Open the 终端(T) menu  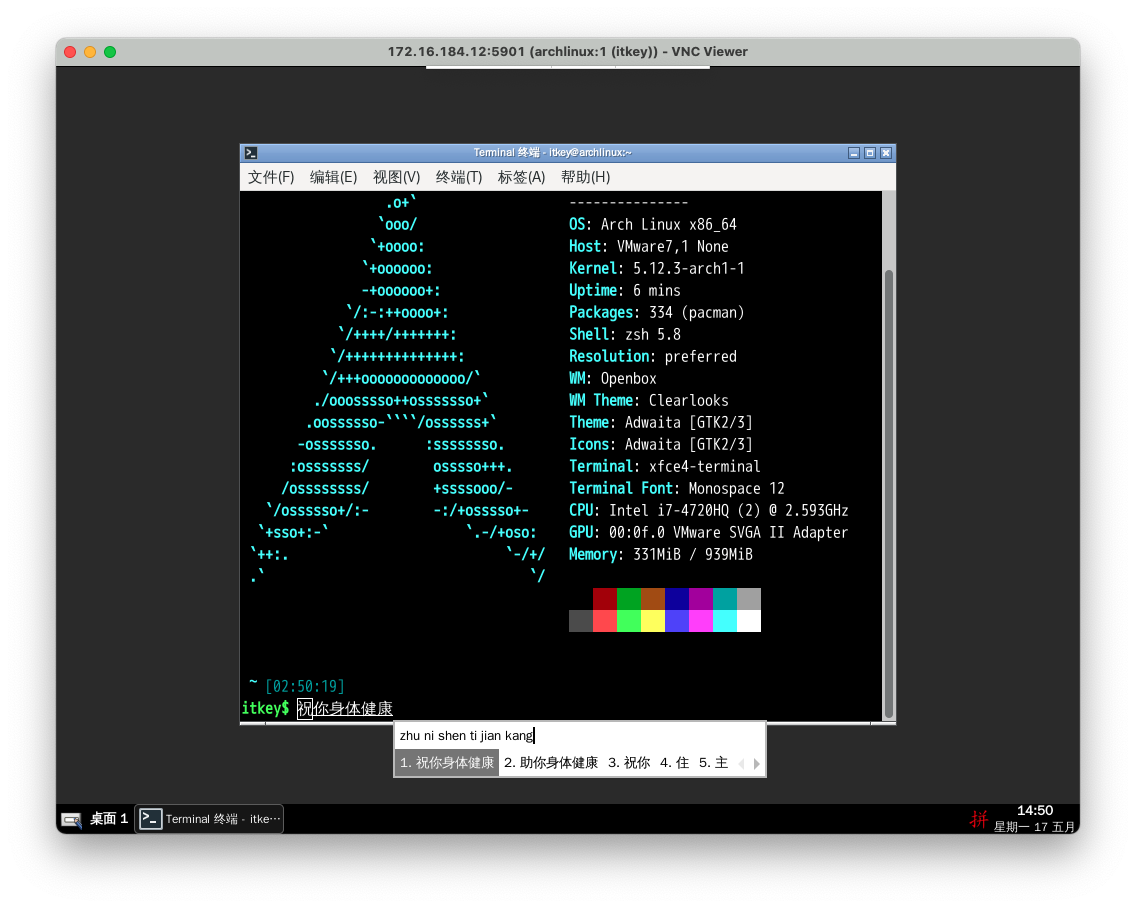tap(459, 178)
